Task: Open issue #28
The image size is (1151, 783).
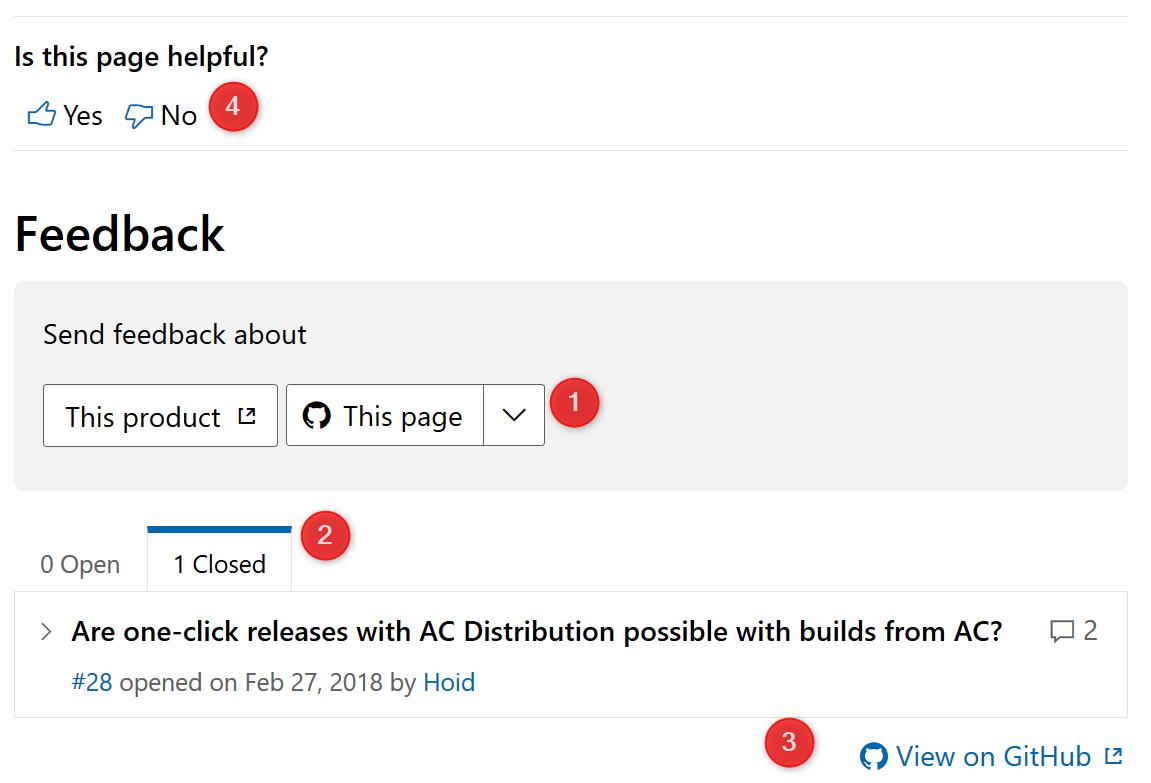Action: point(92,682)
